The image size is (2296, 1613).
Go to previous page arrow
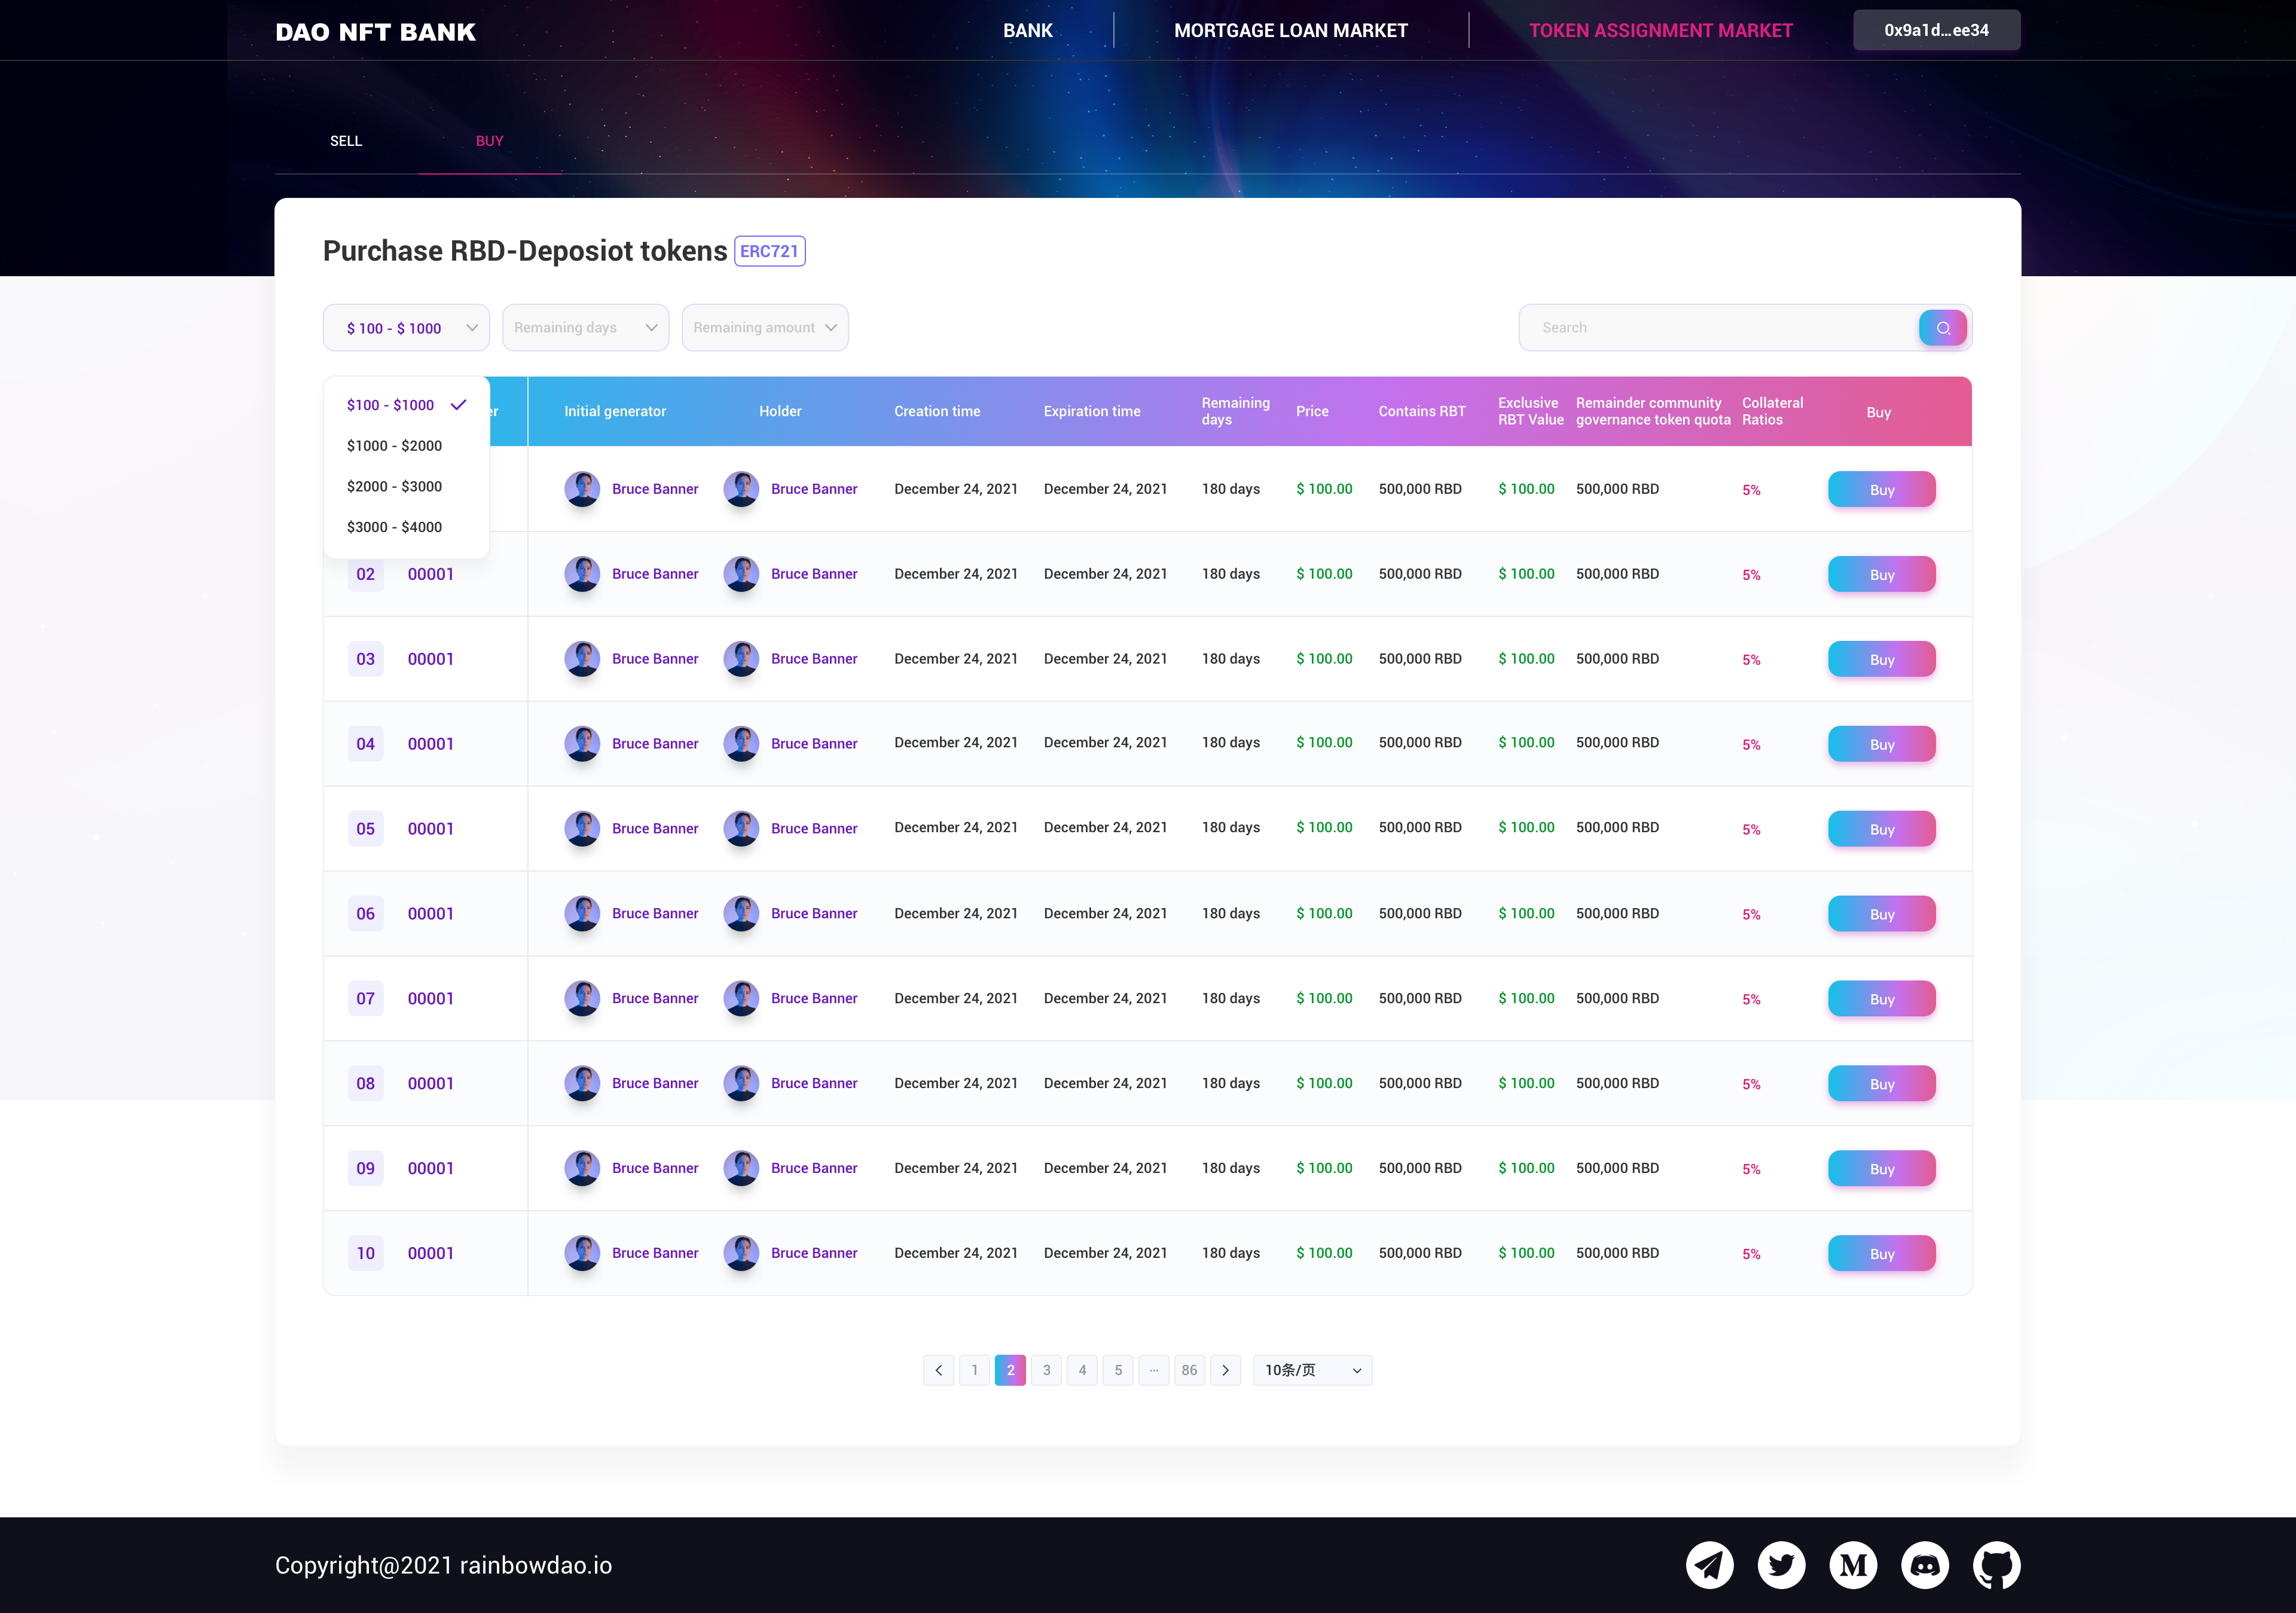pyautogui.click(x=938, y=1370)
